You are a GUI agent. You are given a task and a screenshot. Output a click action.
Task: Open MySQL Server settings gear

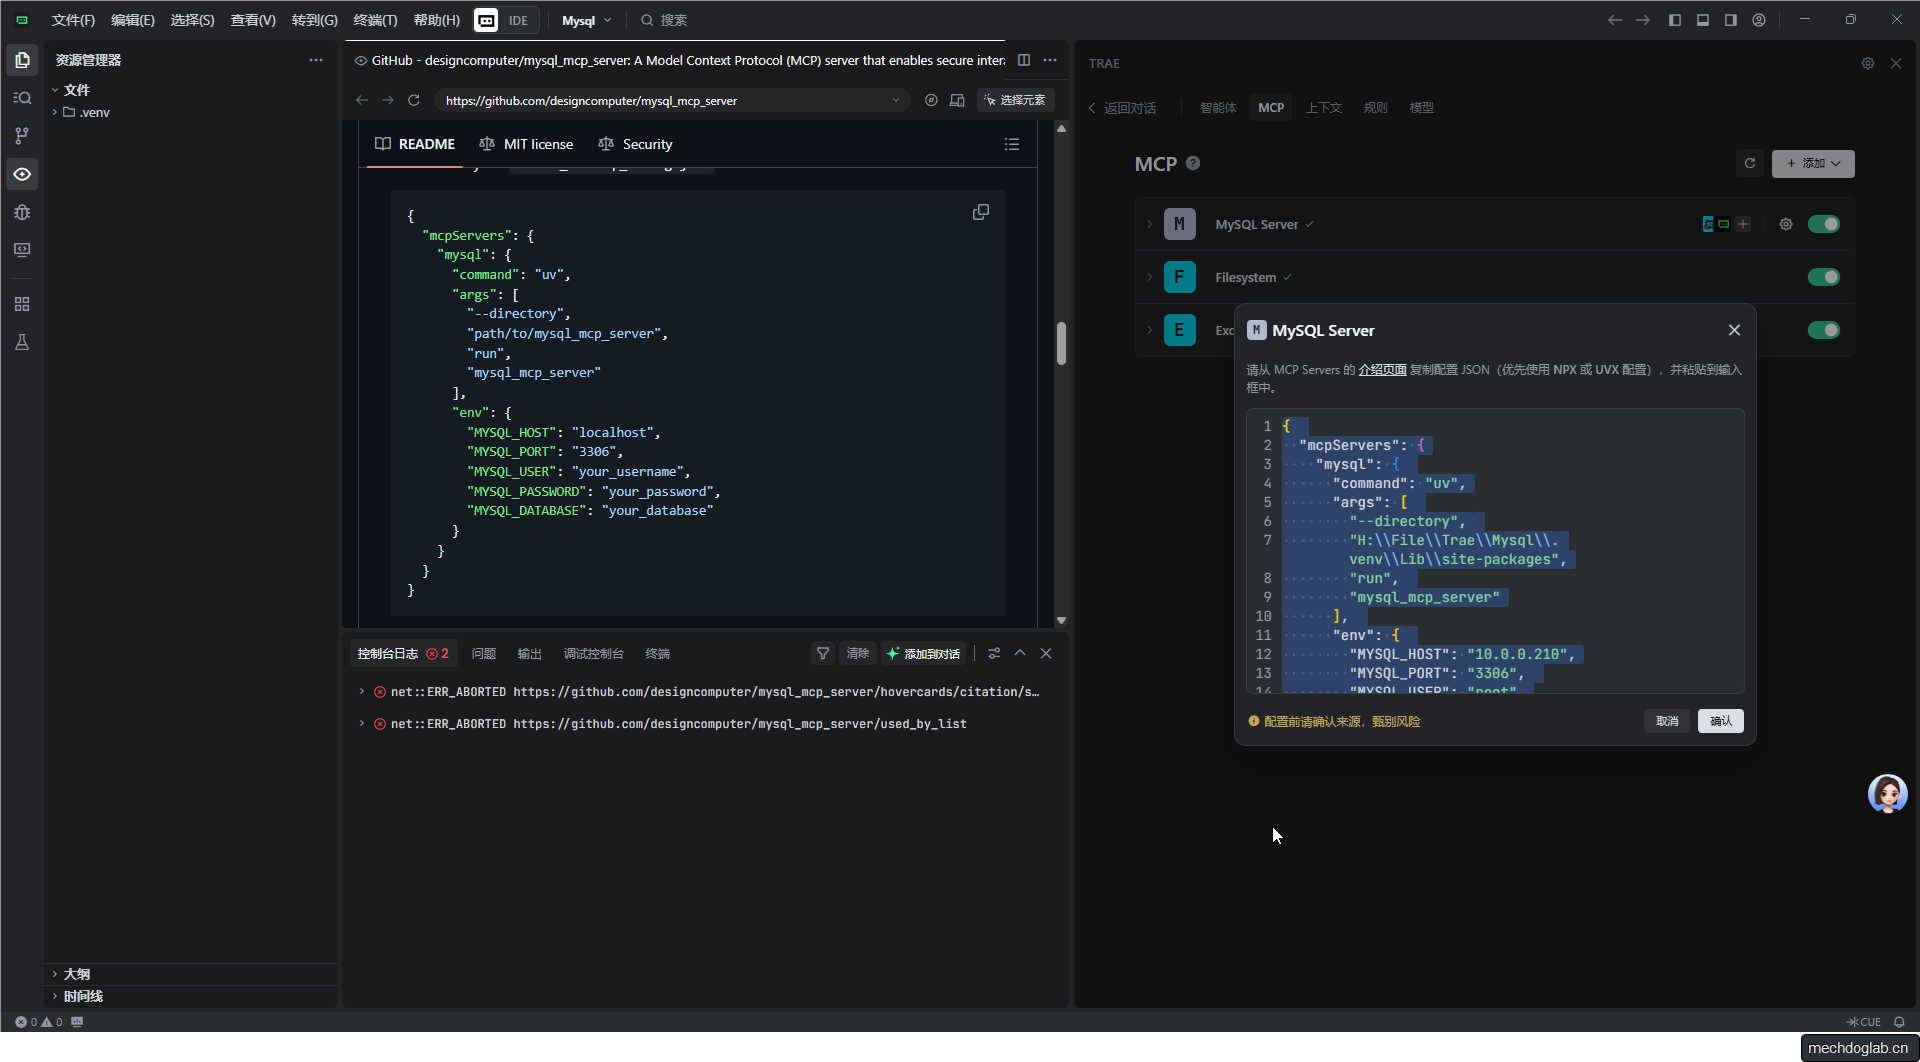click(x=1786, y=224)
